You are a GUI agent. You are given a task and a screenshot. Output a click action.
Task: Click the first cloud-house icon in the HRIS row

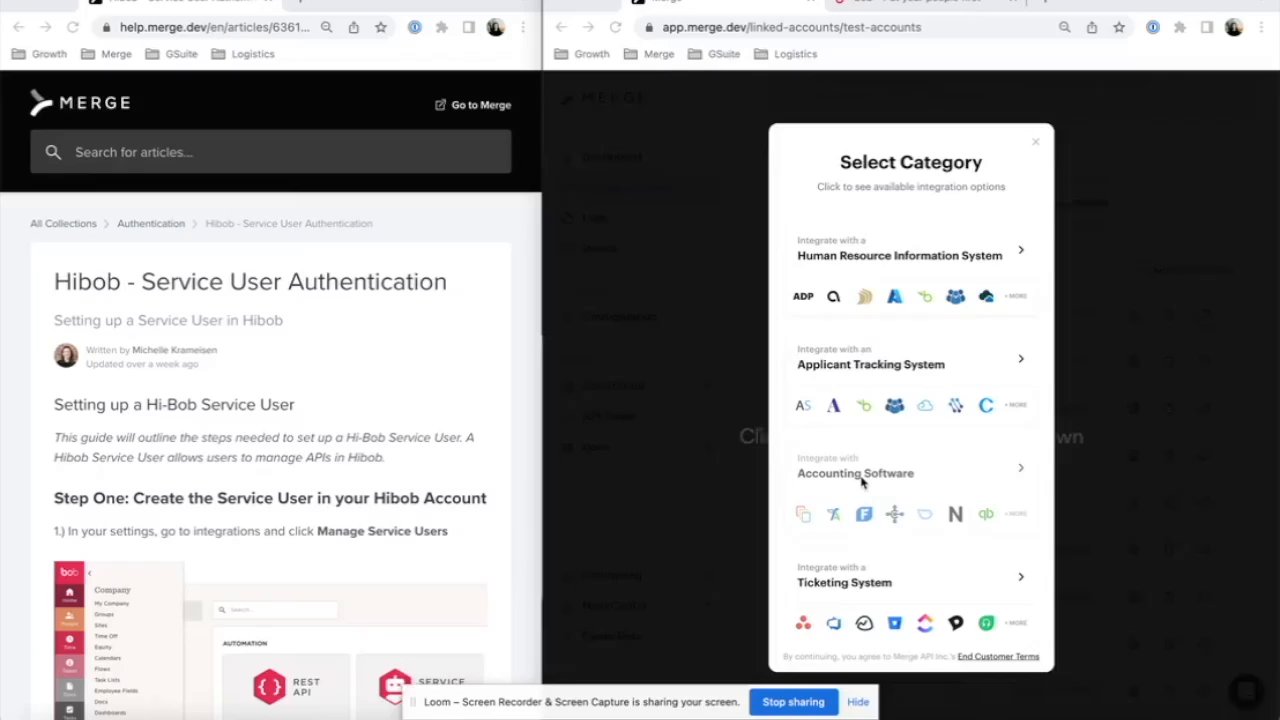986,296
